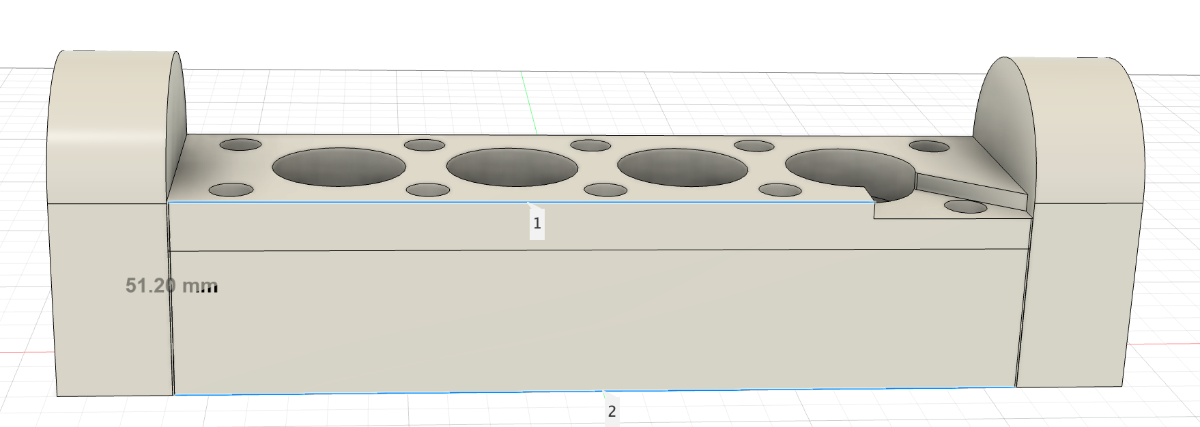Click the 51.20 mm measurement label
Image resolution: width=1200 pixels, height=427 pixels.
pos(172,286)
